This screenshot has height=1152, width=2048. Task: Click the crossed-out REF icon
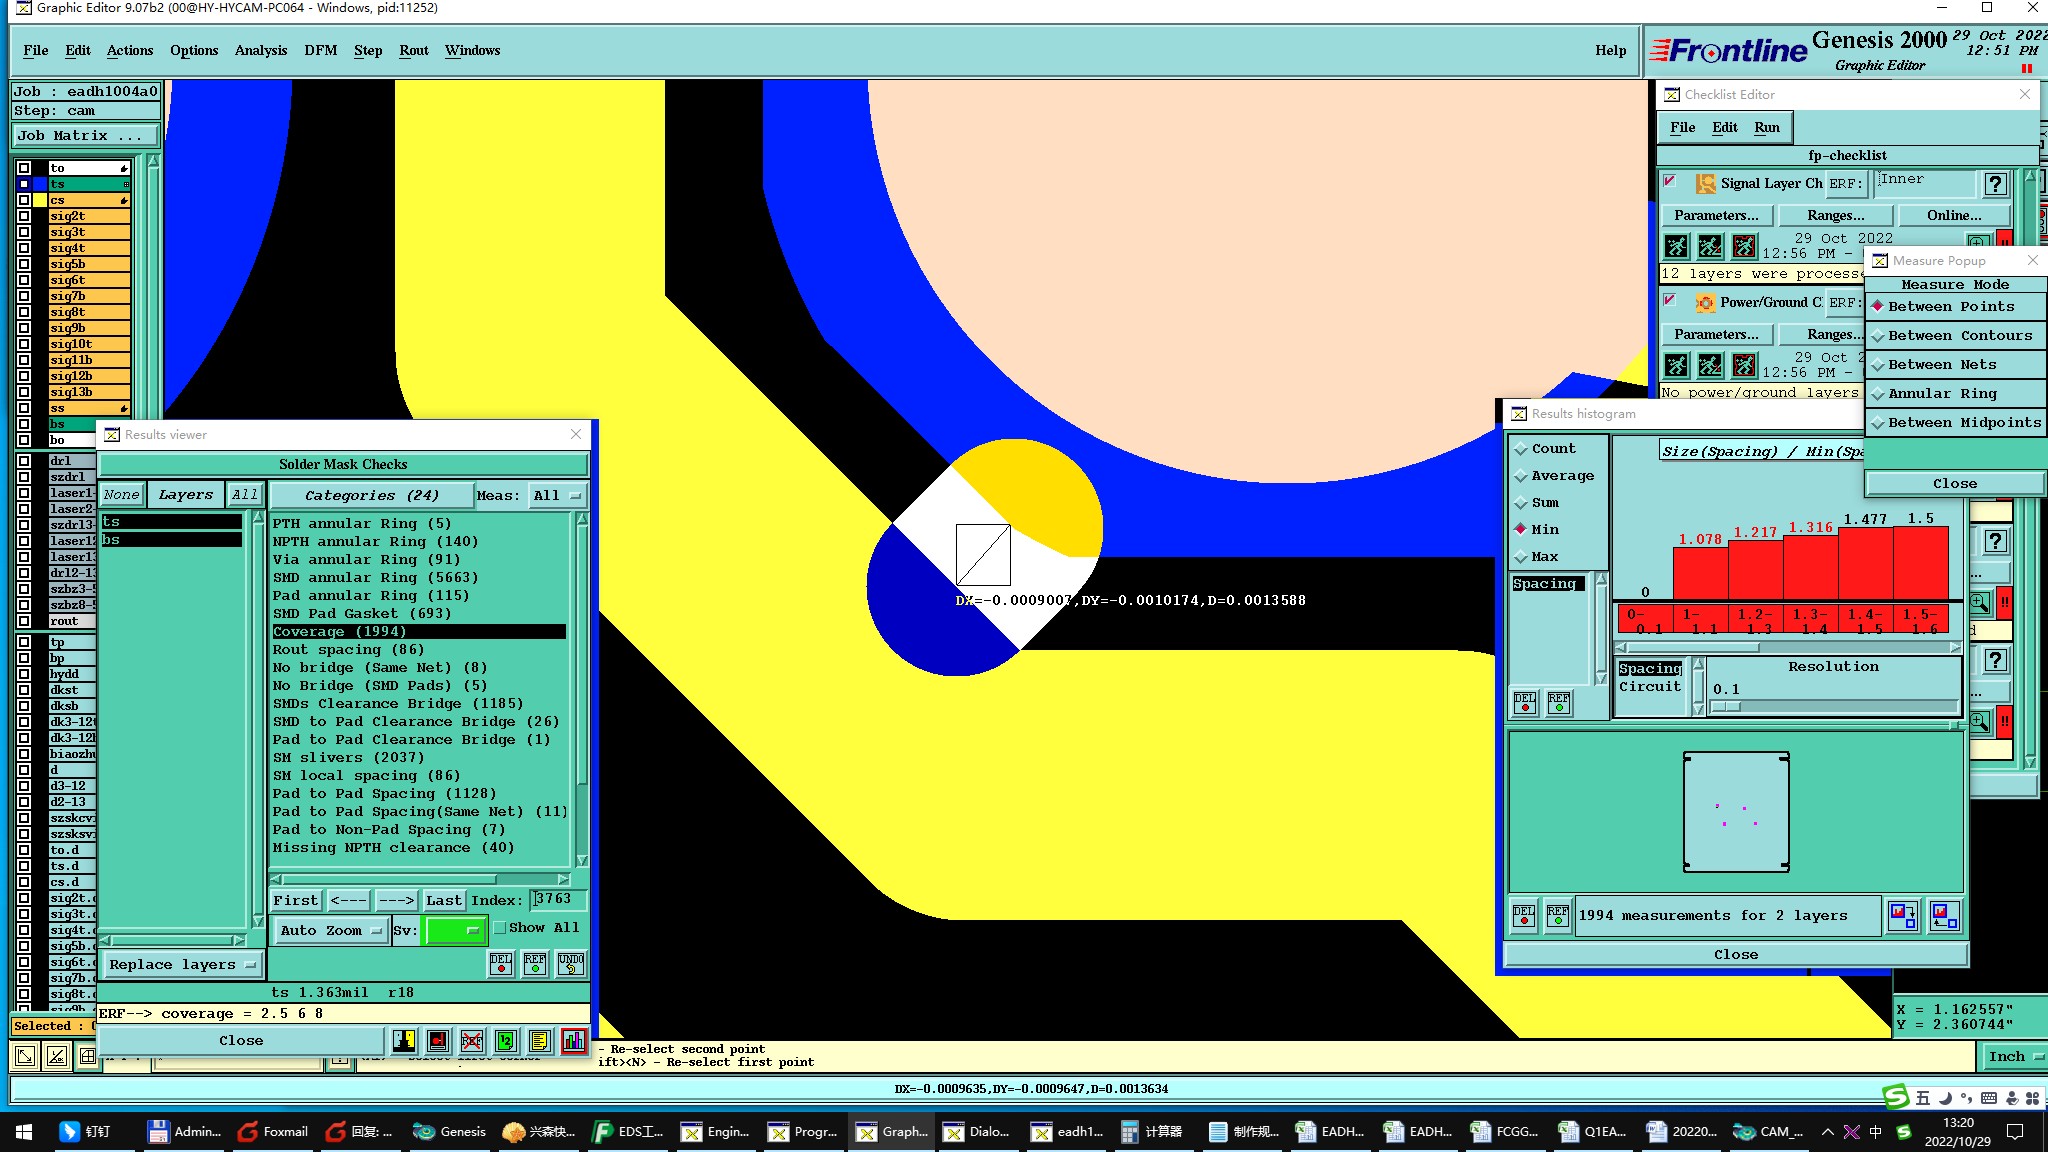472,1041
